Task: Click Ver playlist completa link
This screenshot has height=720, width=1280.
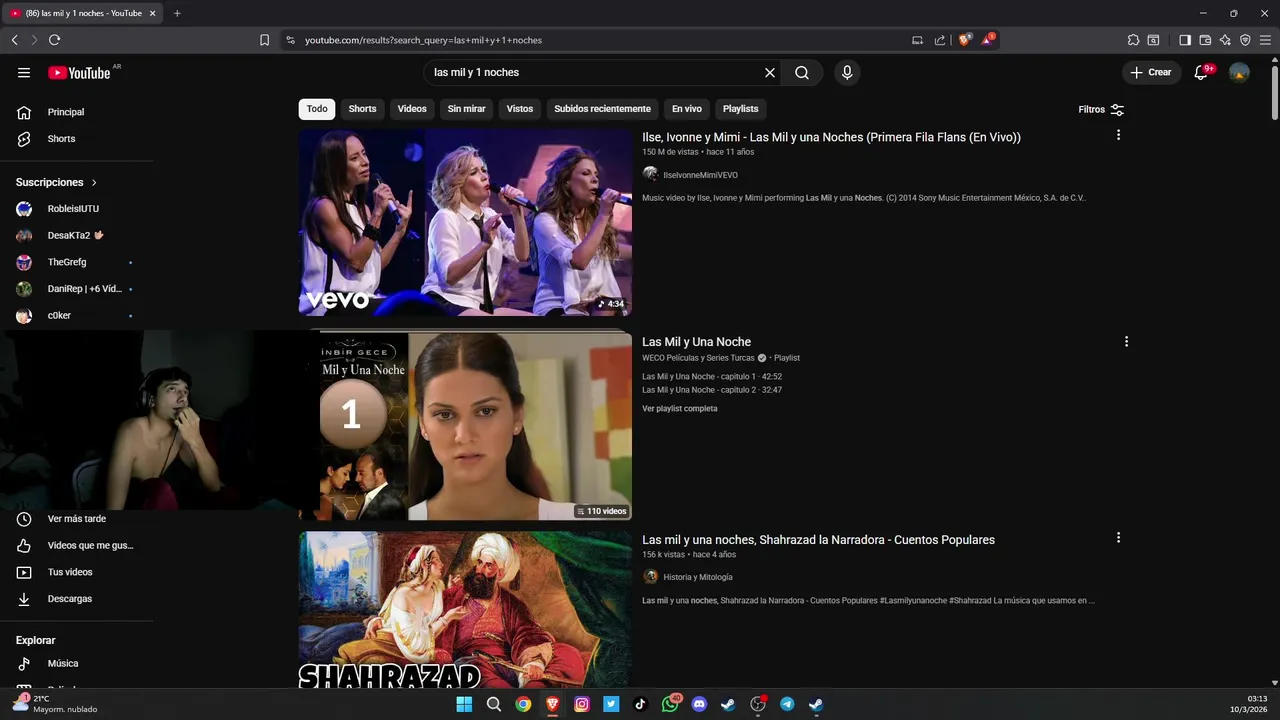Action: click(680, 408)
